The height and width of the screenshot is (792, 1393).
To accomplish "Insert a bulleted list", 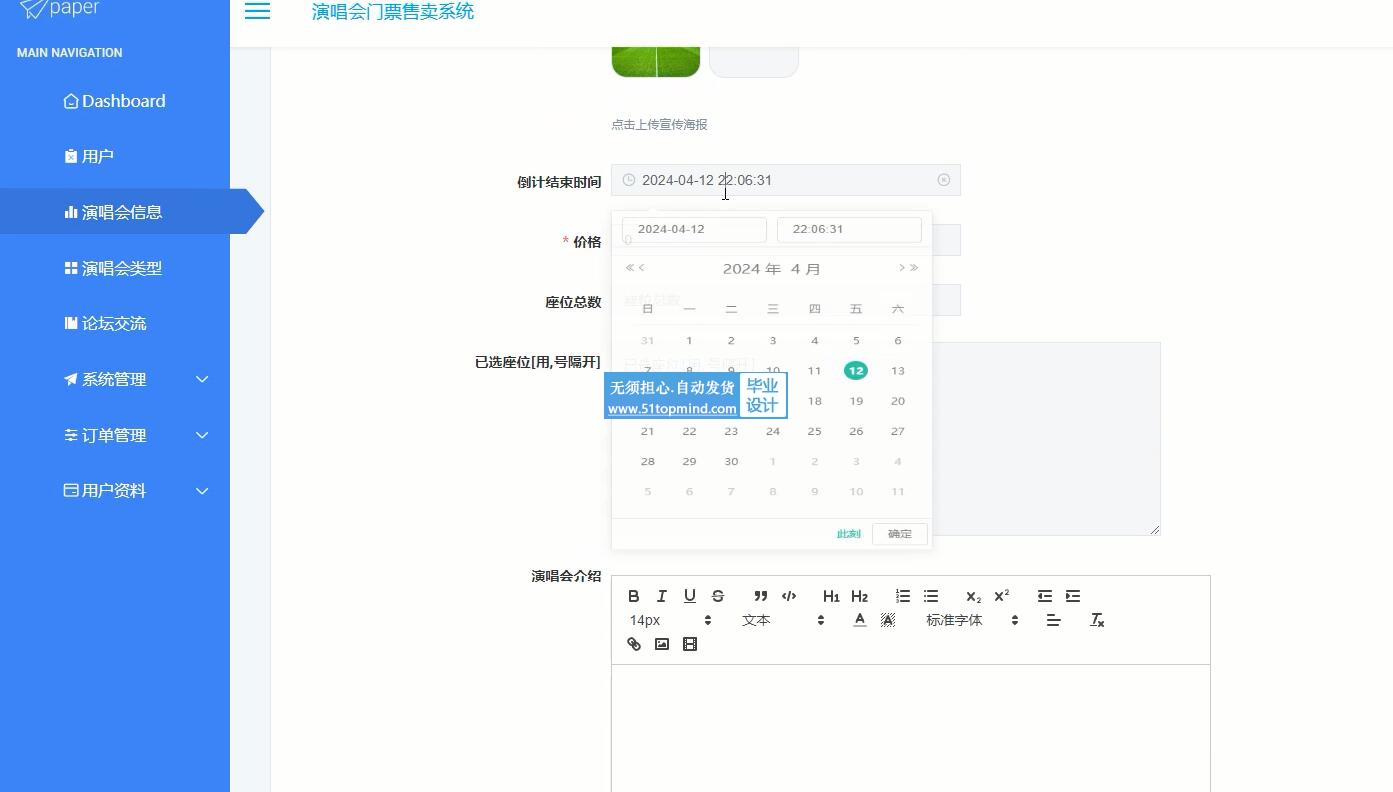I will 931,596.
